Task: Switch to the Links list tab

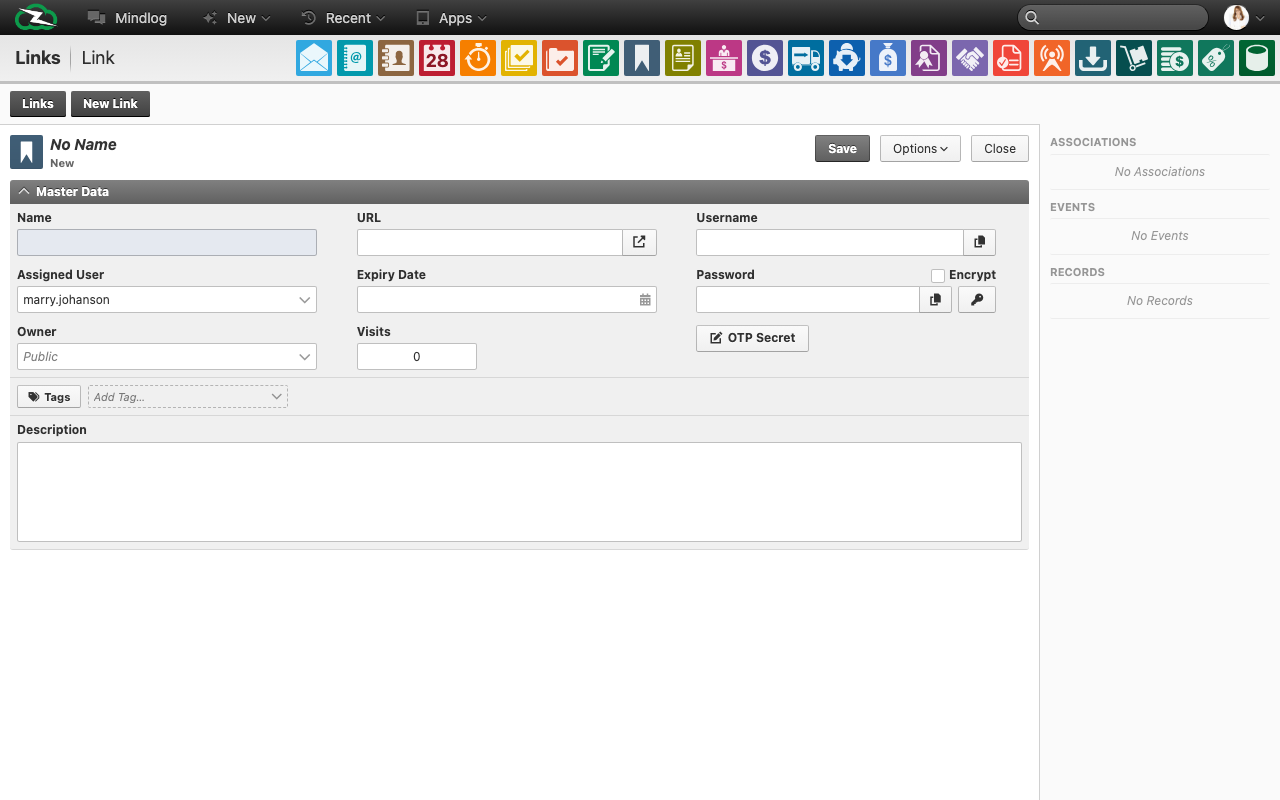Action: tap(38, 104)
